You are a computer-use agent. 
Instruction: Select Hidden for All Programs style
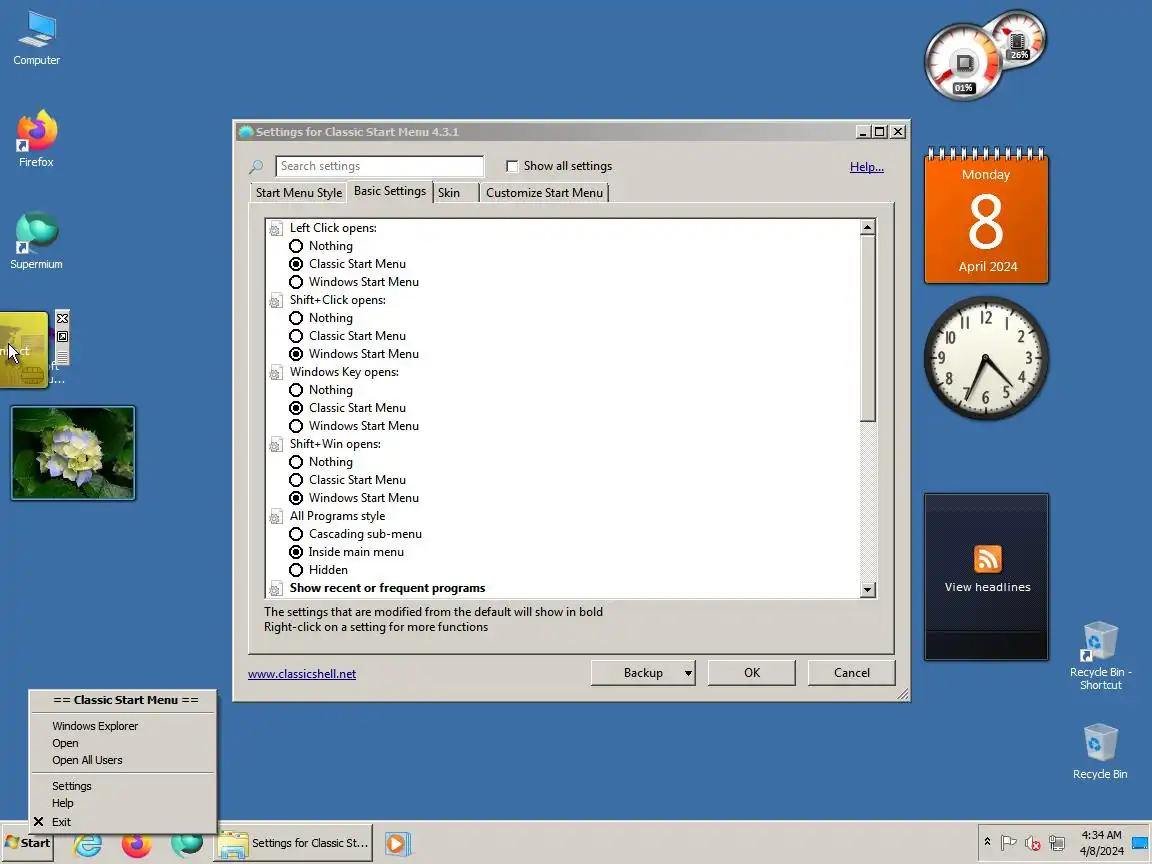296,570
